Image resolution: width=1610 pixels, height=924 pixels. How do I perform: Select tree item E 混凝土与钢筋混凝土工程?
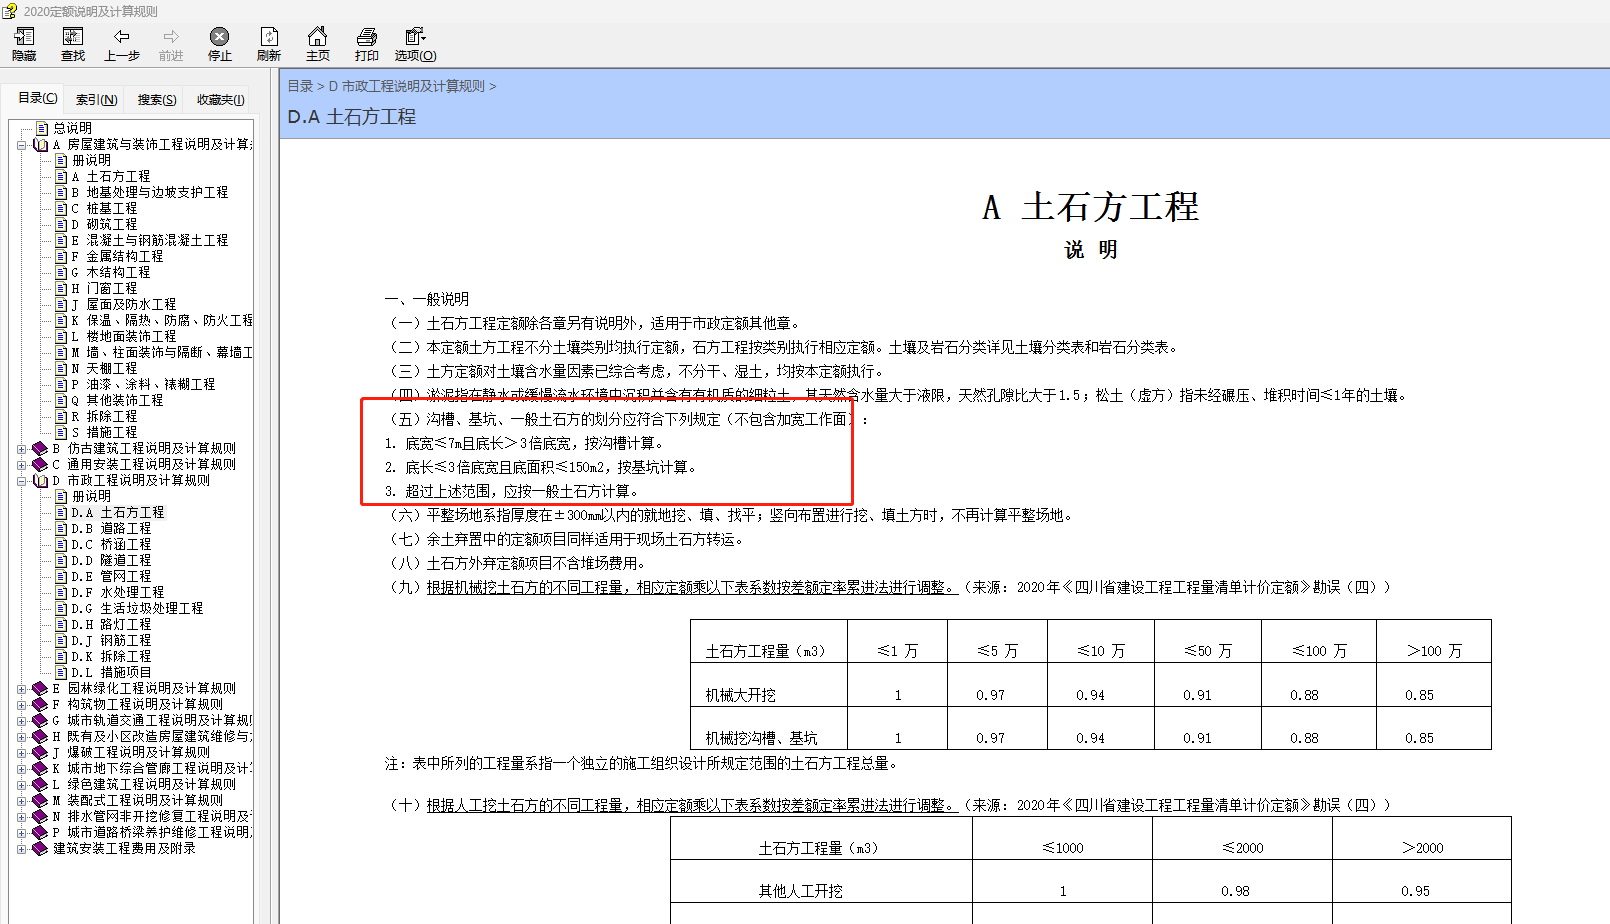[149, 240]
